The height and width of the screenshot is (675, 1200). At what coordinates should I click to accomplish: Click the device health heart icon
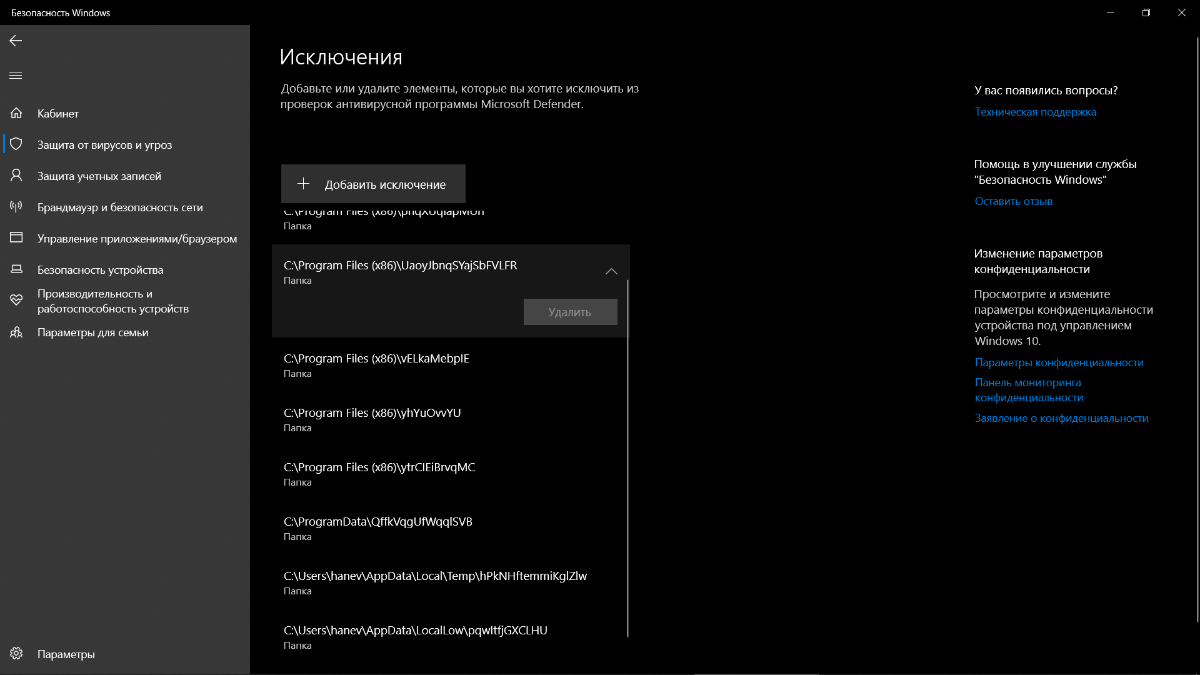[x=15, y=300]
